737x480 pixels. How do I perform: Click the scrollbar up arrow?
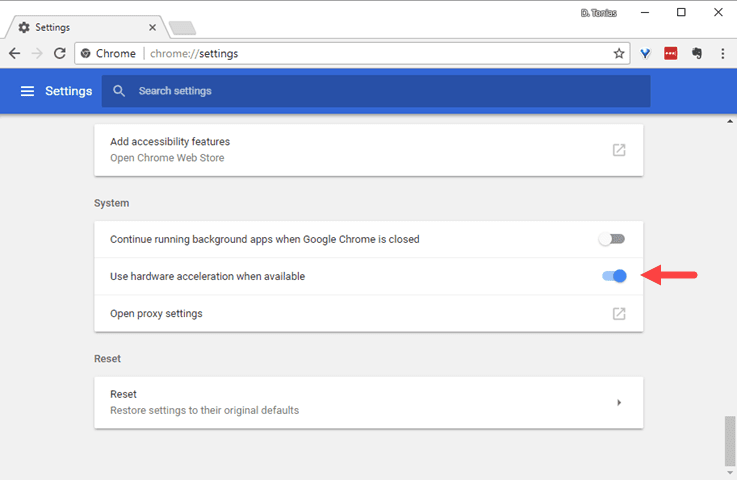pos(729,121)
